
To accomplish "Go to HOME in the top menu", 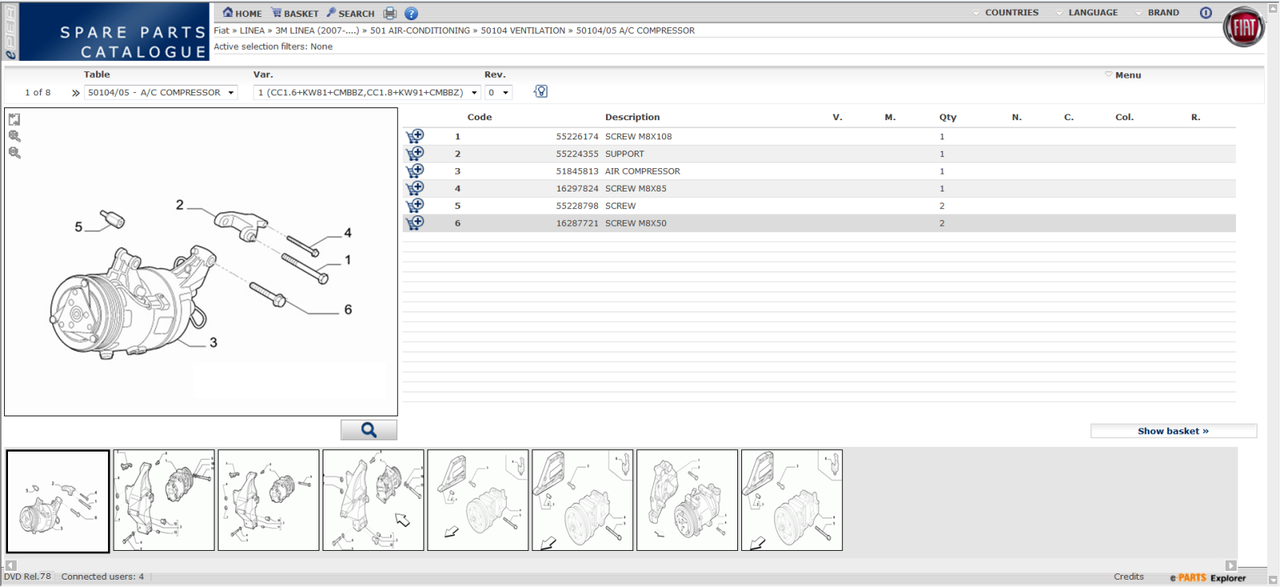I will coord(248,14).
